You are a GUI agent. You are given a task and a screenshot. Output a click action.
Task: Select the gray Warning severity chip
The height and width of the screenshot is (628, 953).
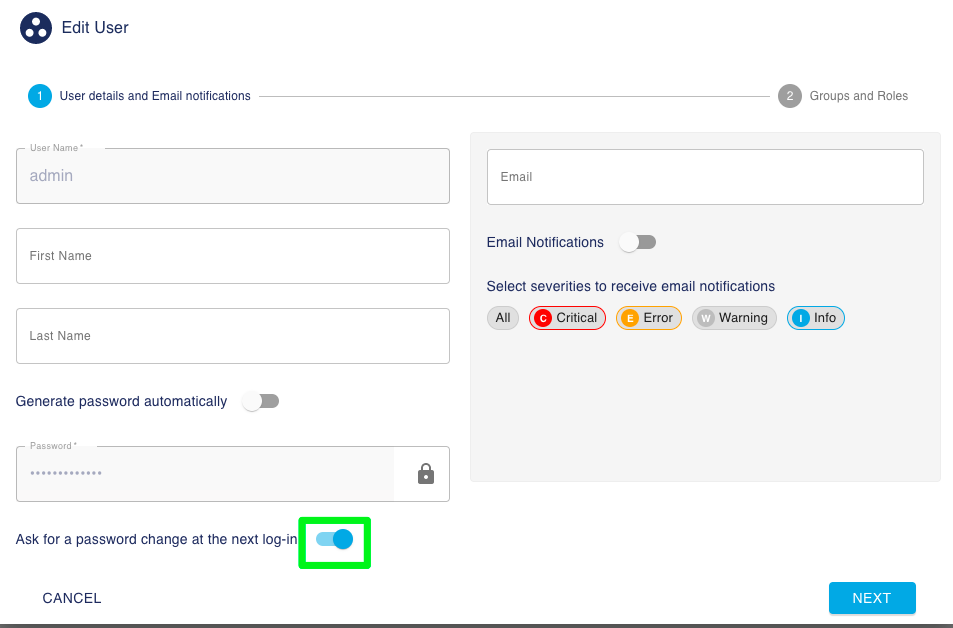[x=734, y=318]
